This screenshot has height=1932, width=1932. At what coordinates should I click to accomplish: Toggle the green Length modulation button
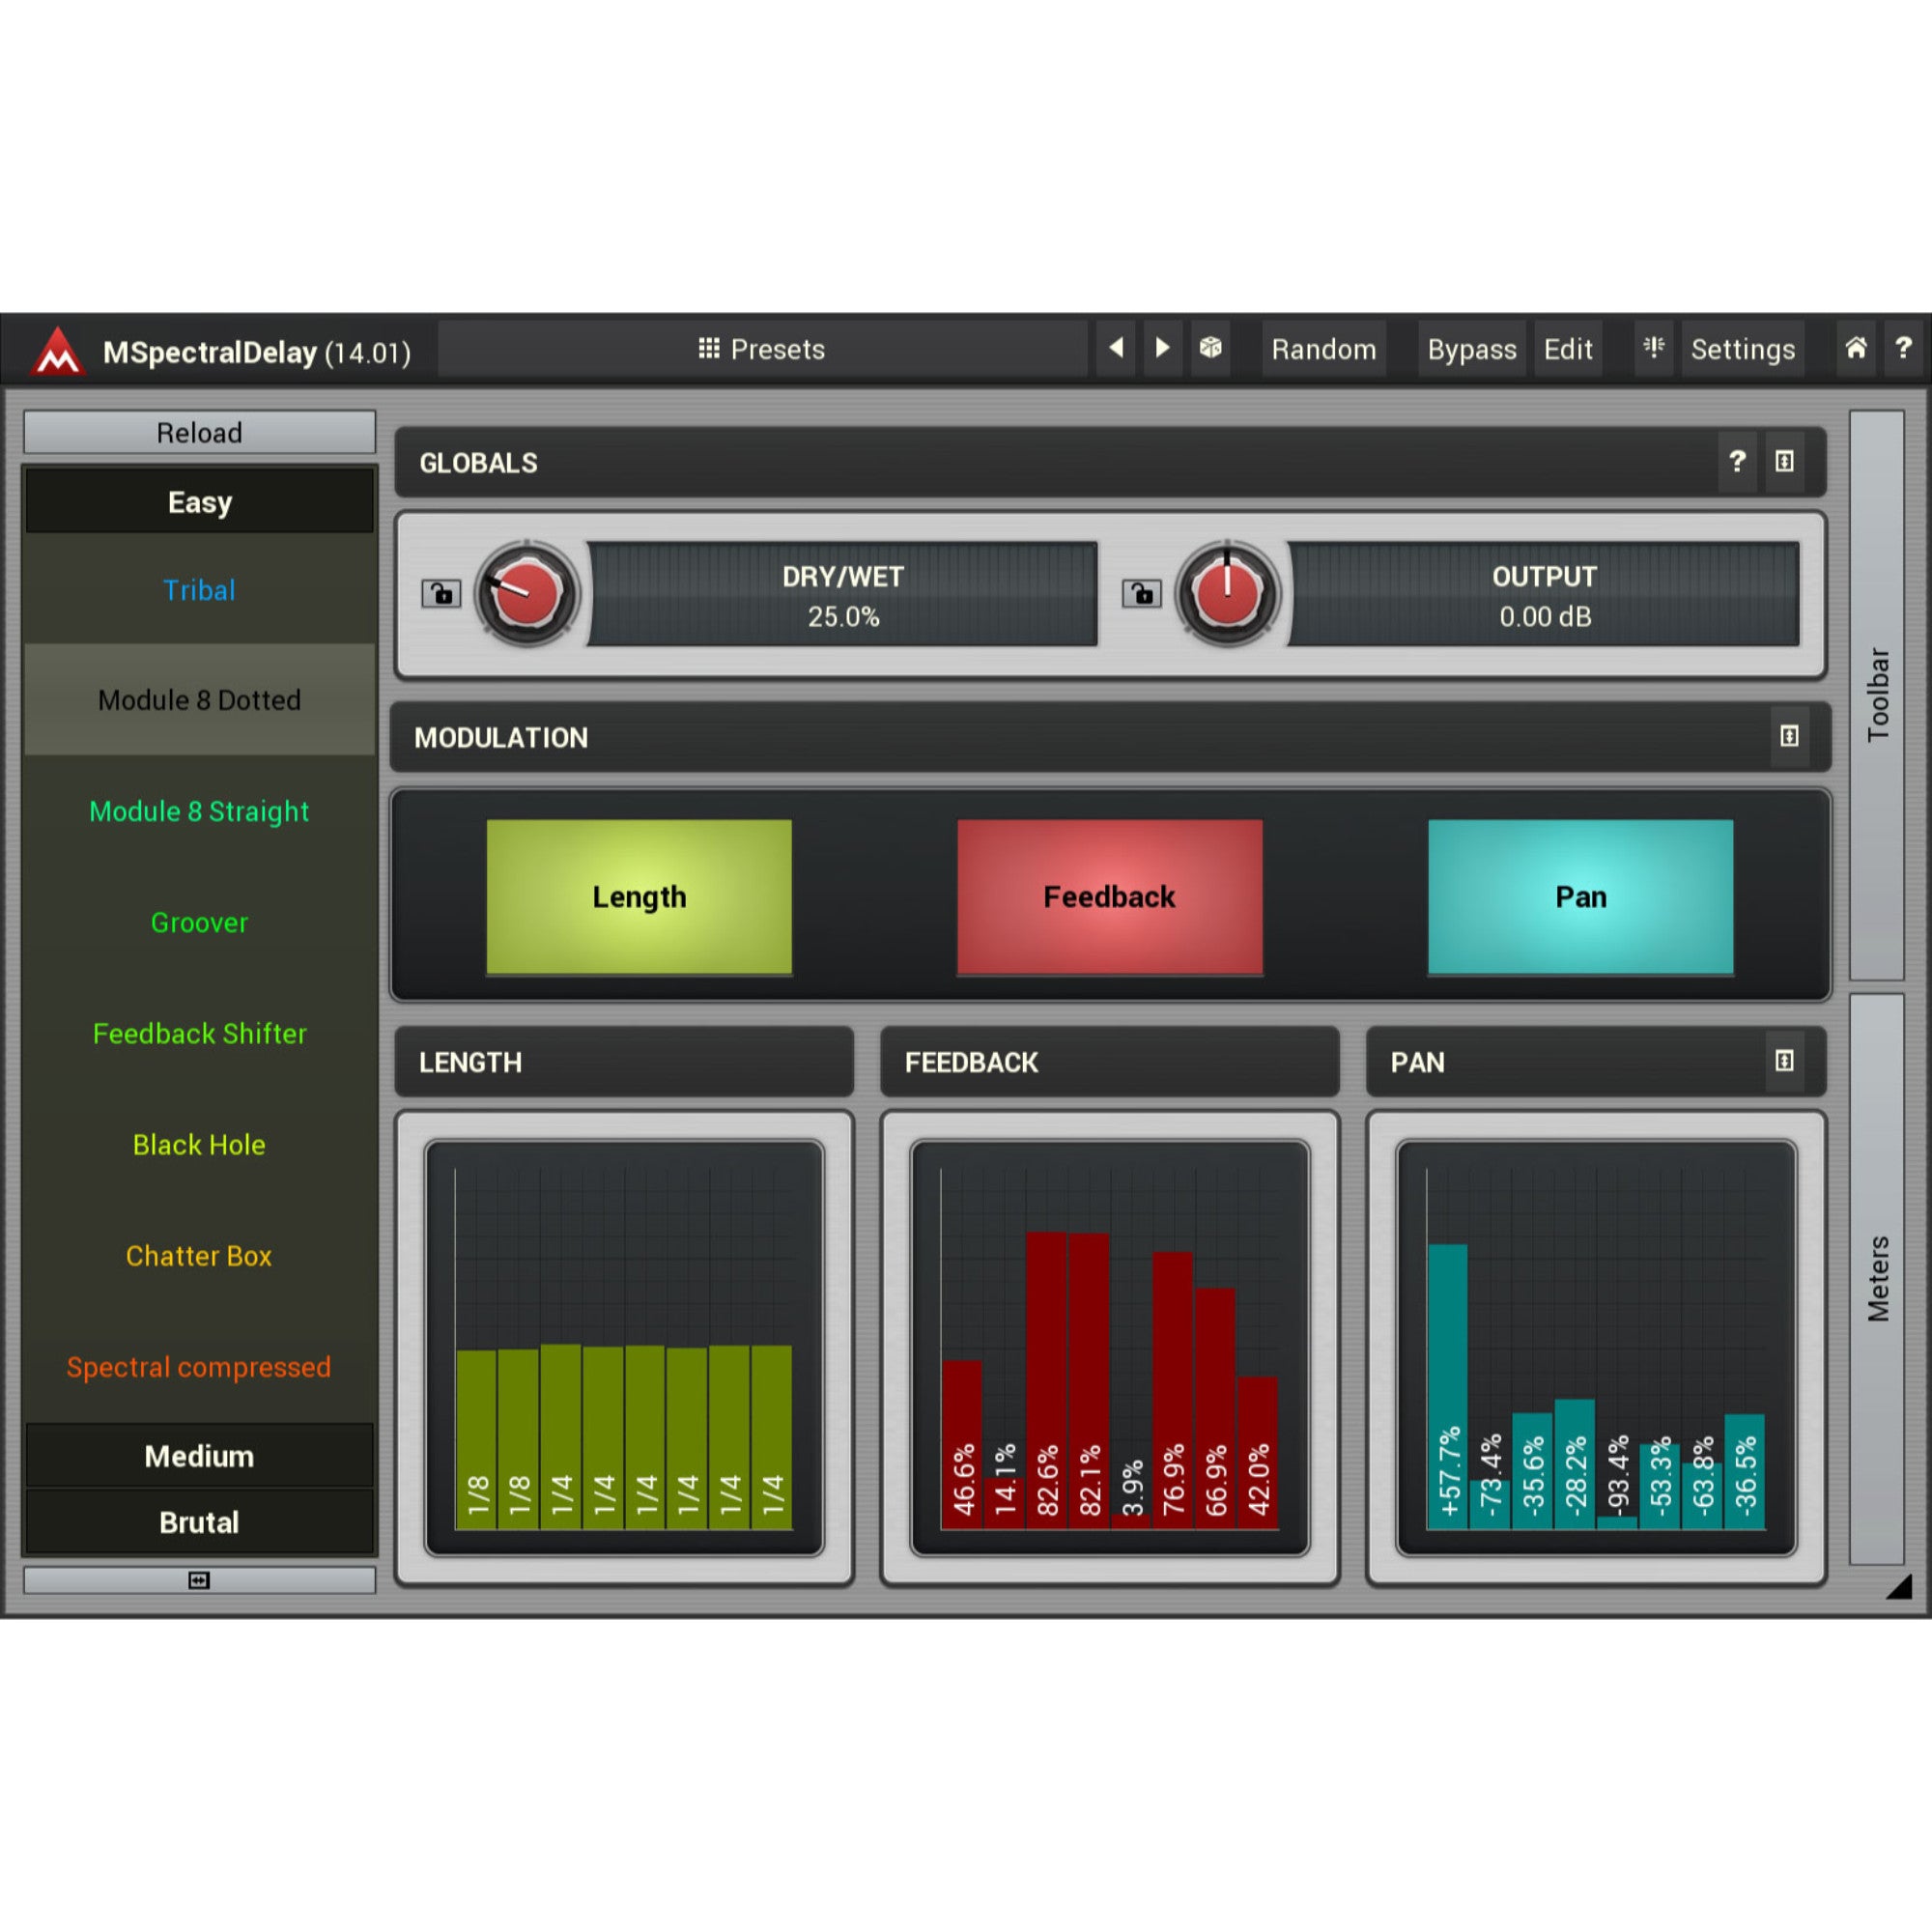click(639, 896)
